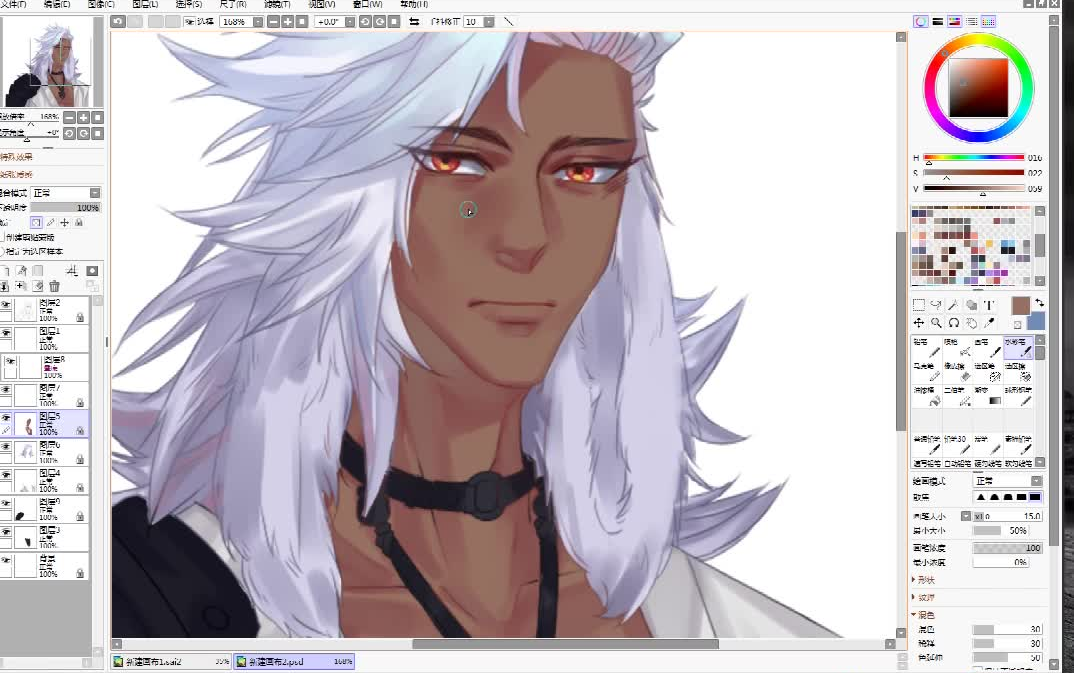The image size is (1074, 673).
Task: Zoom in with navigator plus button
Action: coord(84,118)
